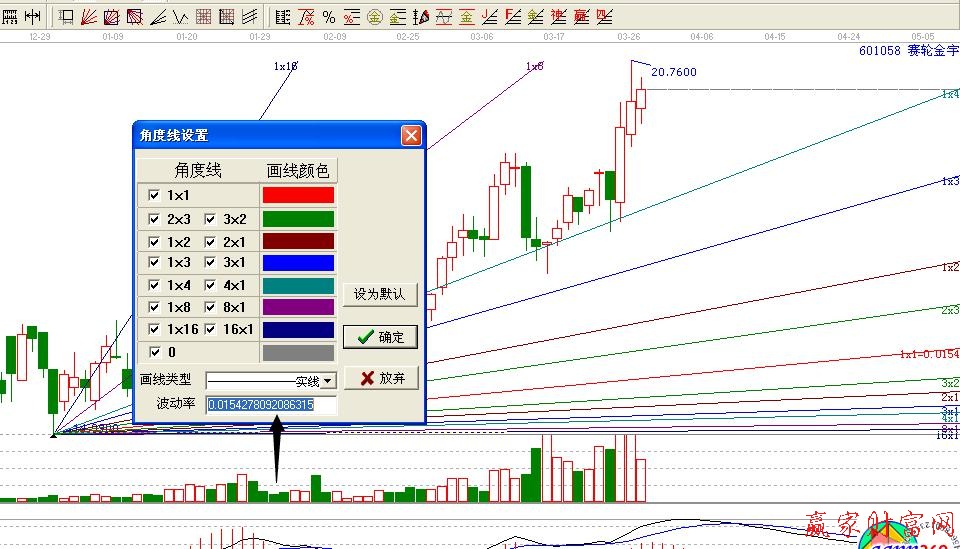Click the gold circled character toolbar icon
960x549 pixels.
point(374,16)
